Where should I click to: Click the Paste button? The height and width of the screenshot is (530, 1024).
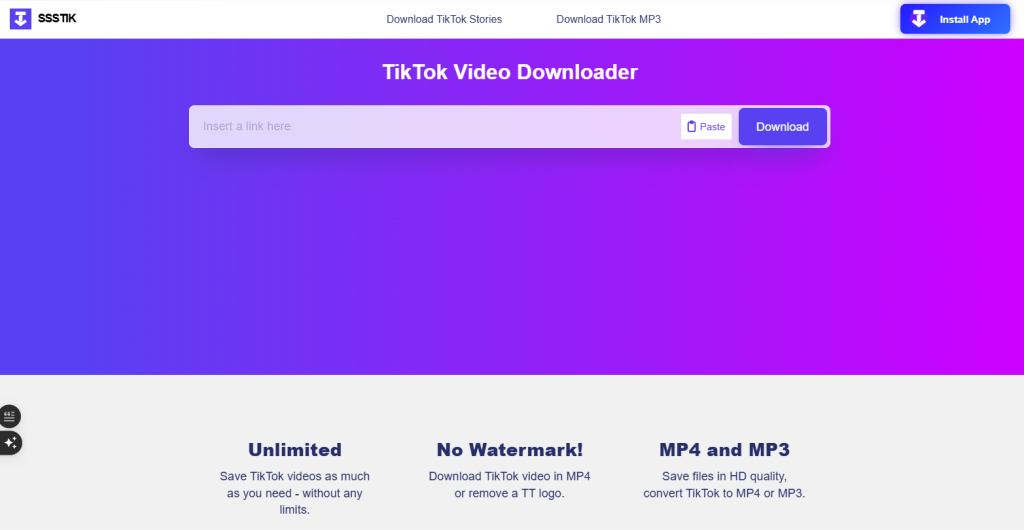pyautogui.click(x=706, y=127)
